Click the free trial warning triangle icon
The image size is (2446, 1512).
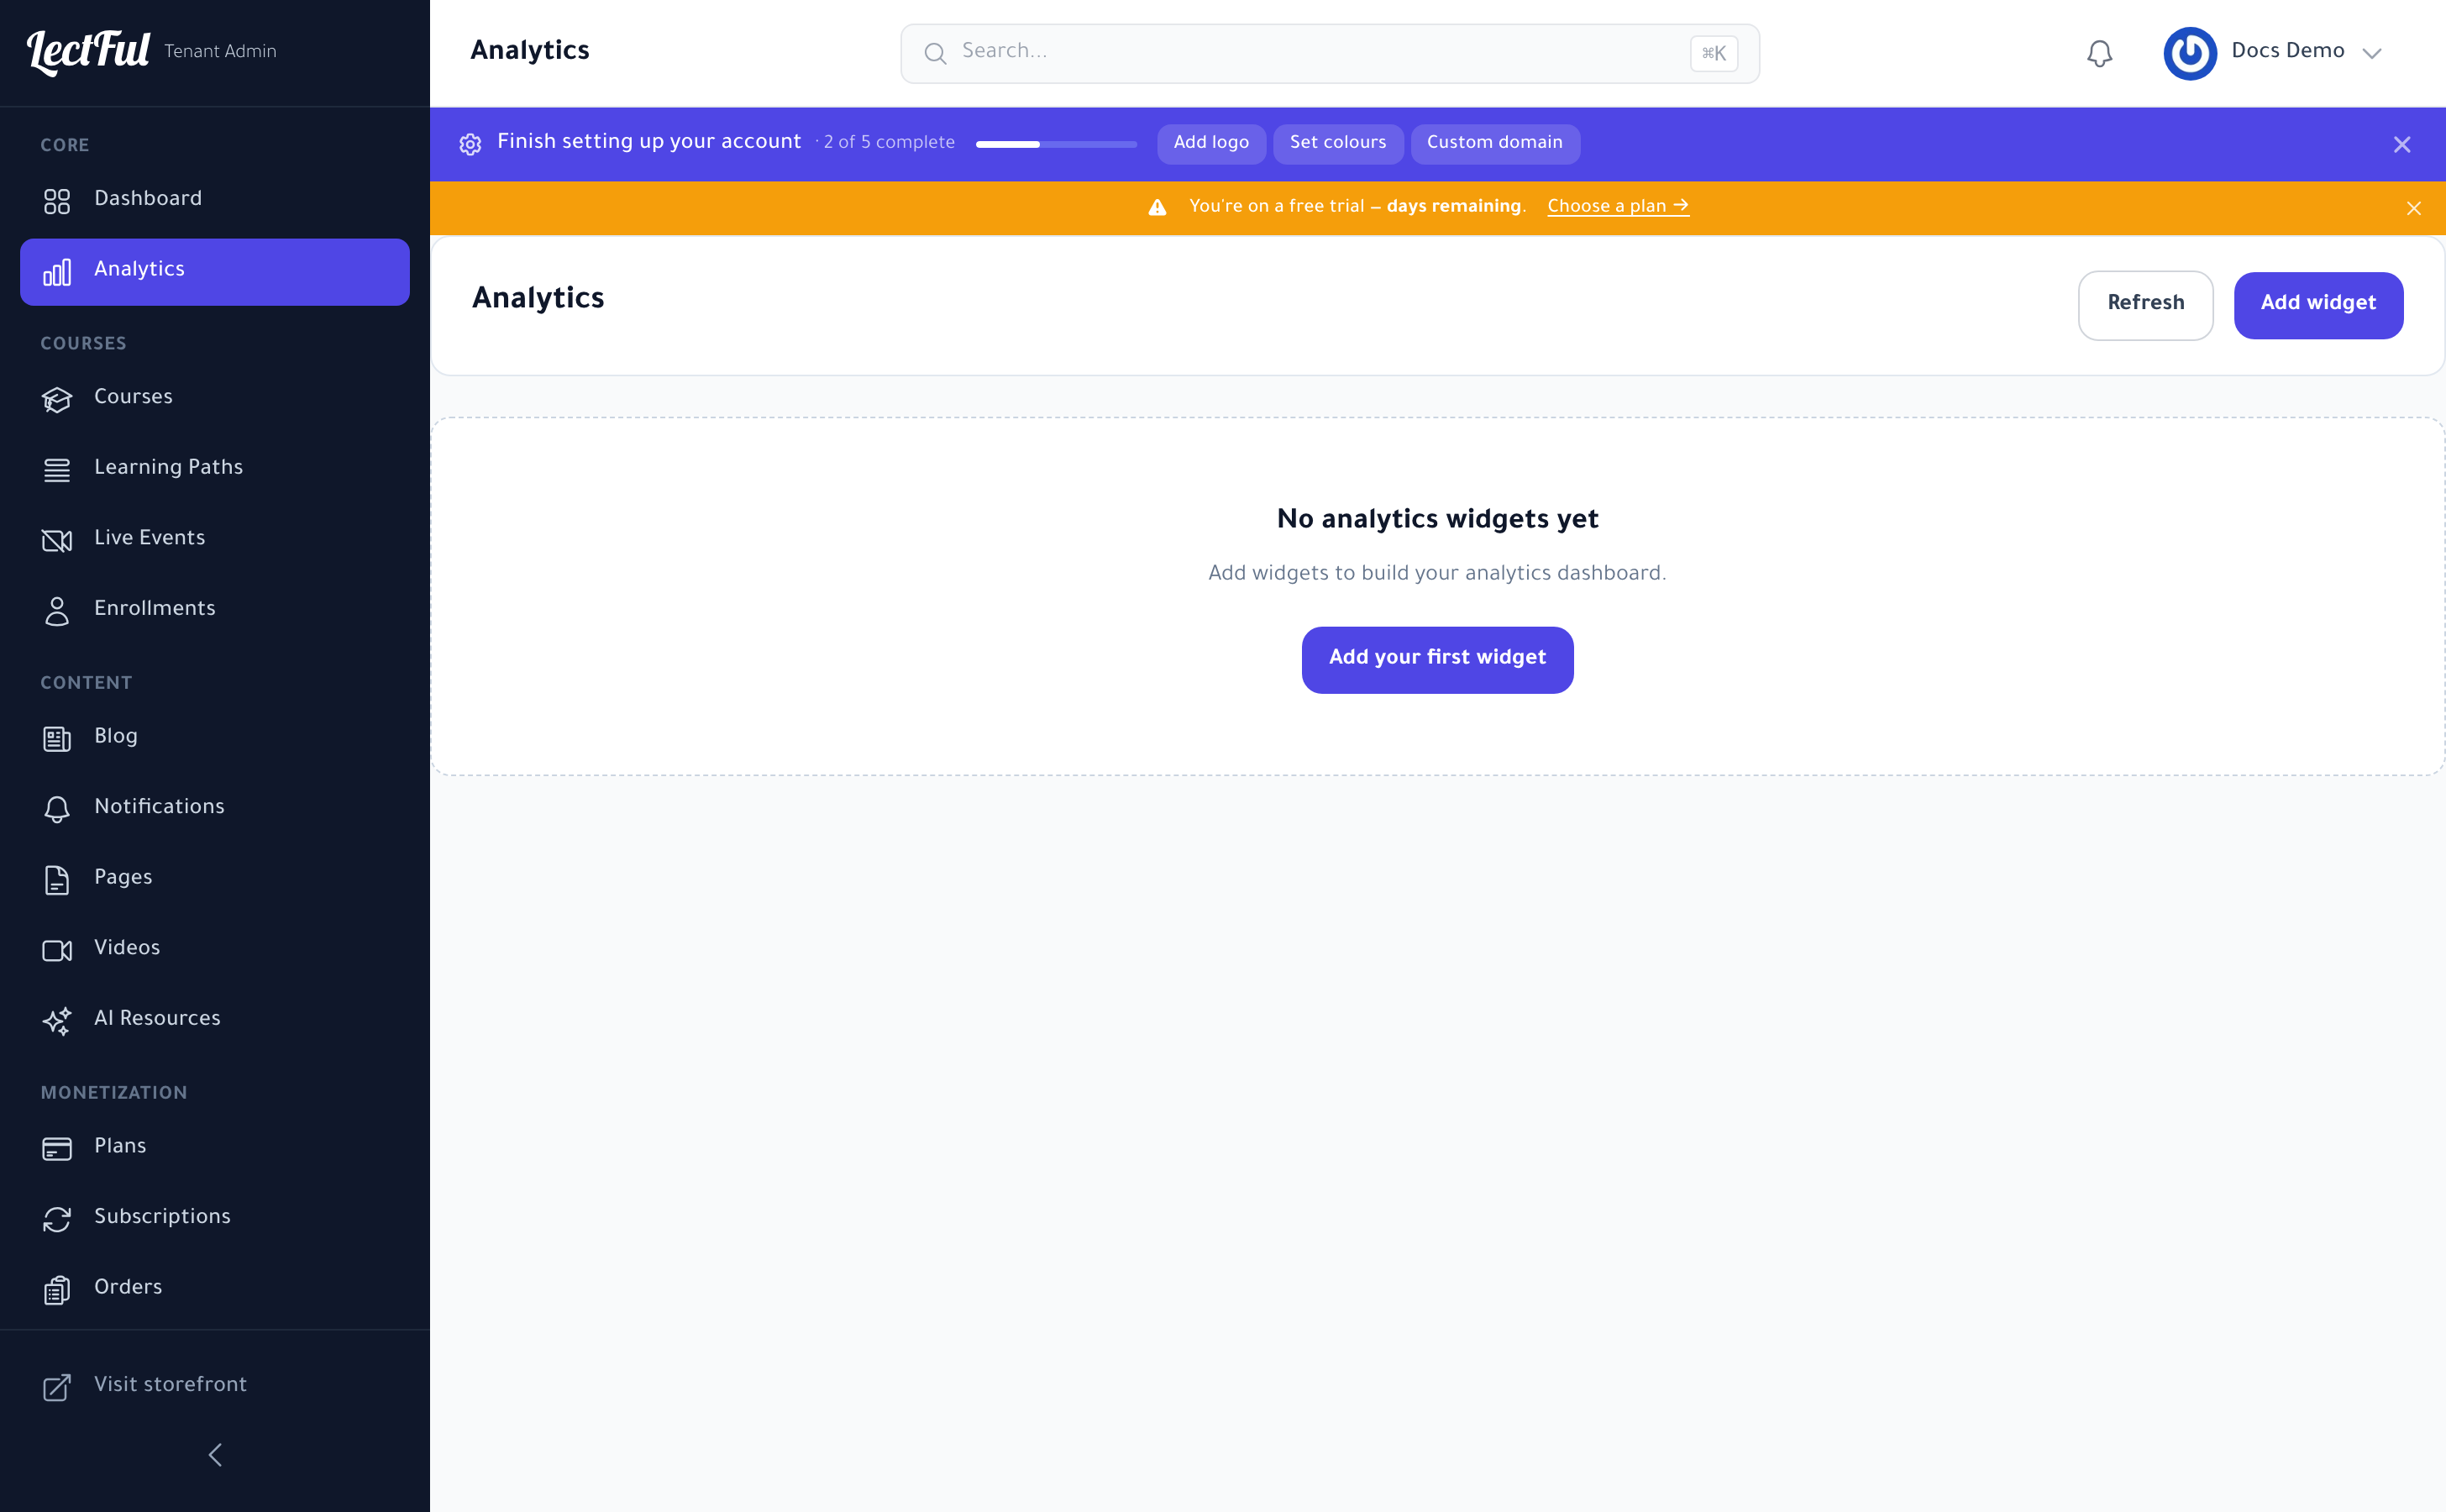click(x=1157, y=207)
